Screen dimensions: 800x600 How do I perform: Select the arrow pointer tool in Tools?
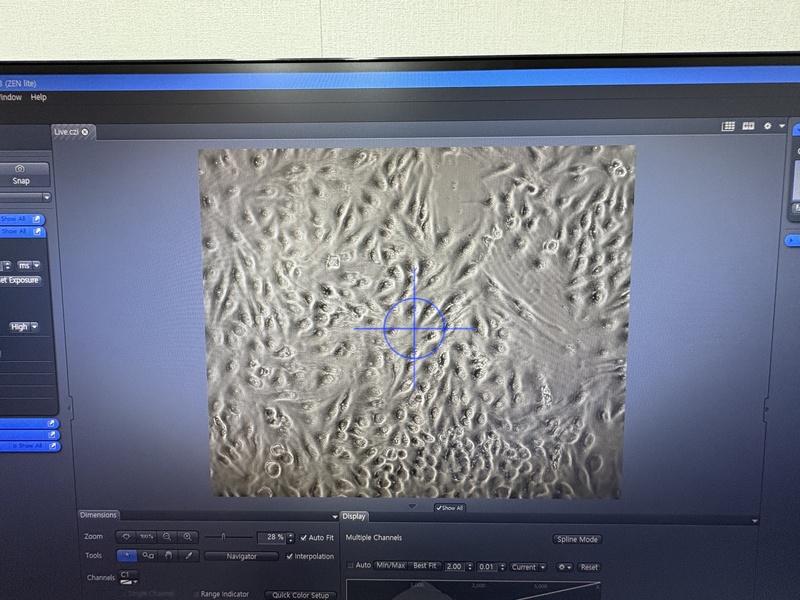pyautogui.click(x=128, y=556)
